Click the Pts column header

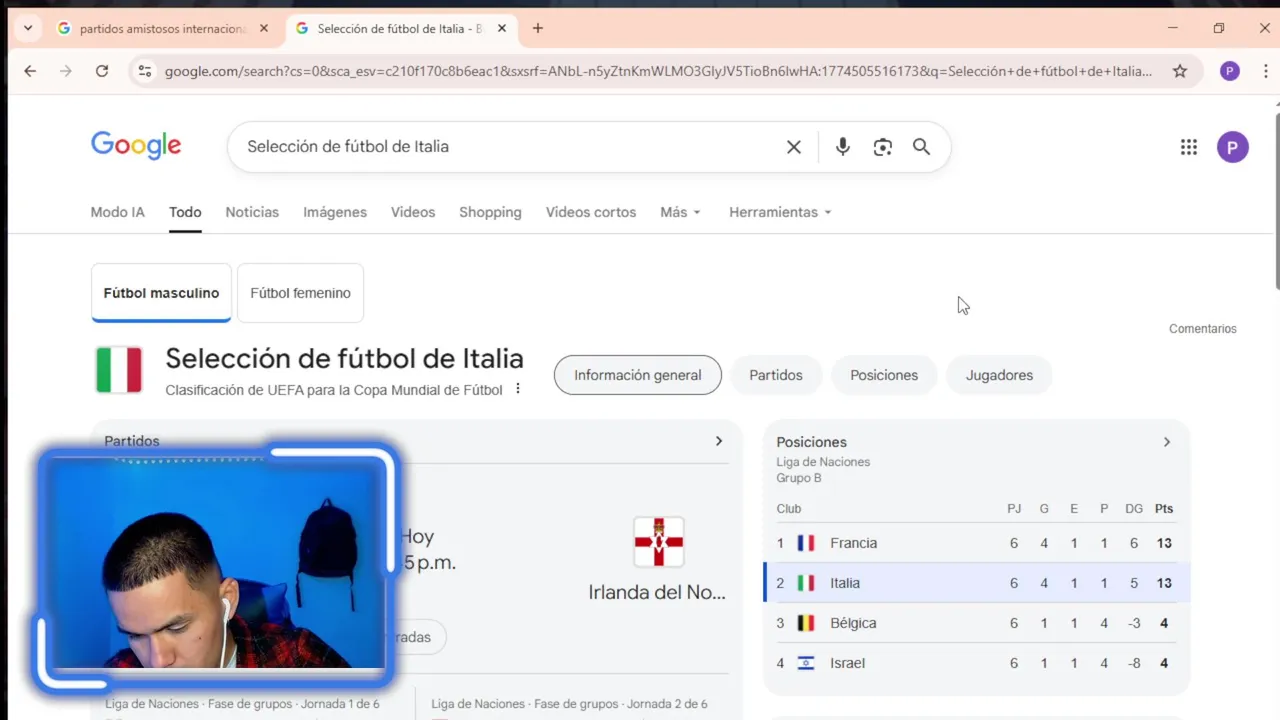pos(1164,508)
